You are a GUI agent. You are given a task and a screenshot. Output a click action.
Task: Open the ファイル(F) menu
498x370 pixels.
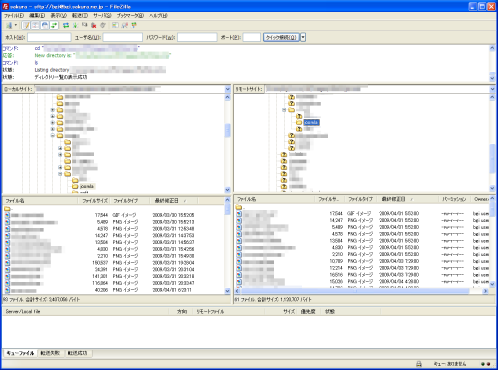[x=14, y=16]
